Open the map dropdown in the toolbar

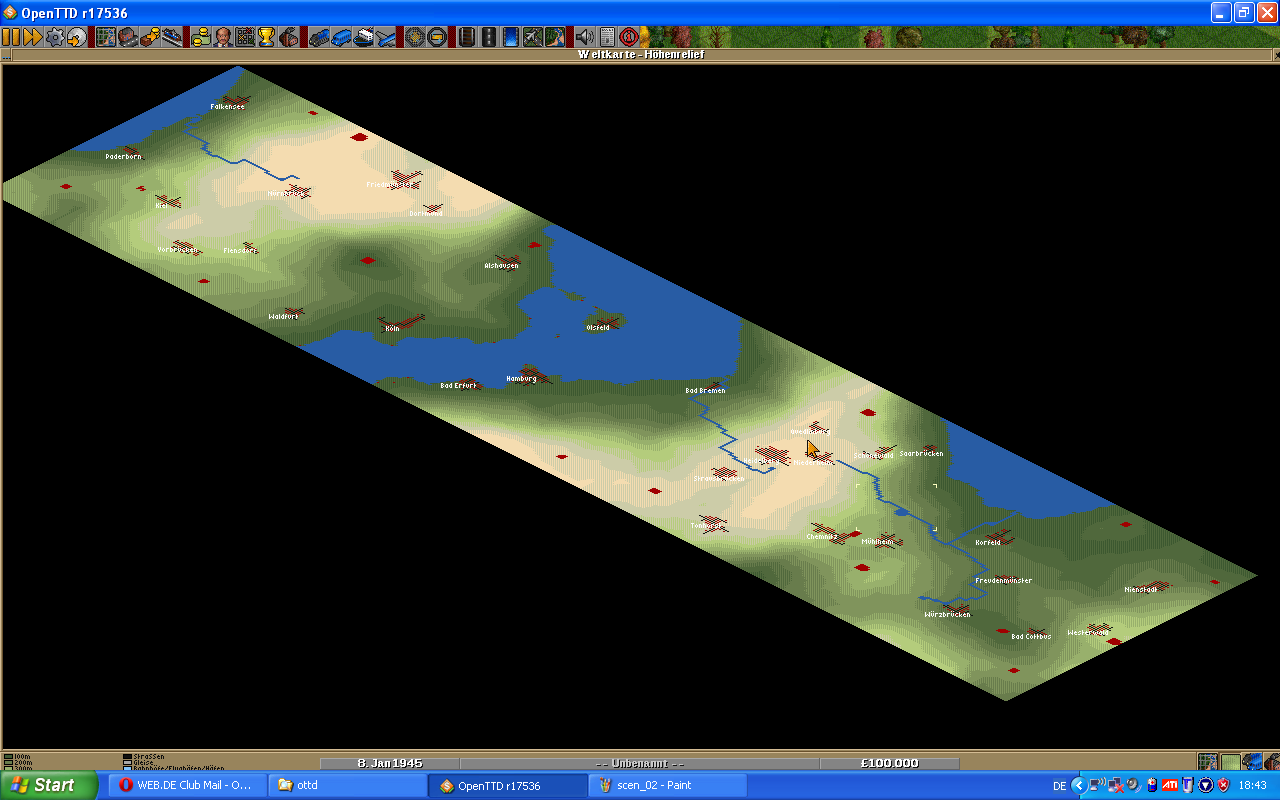(106, 37)
